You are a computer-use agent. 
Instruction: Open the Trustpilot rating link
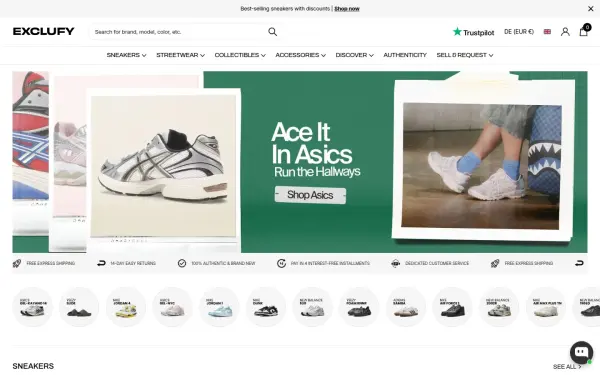coord(473,32)
